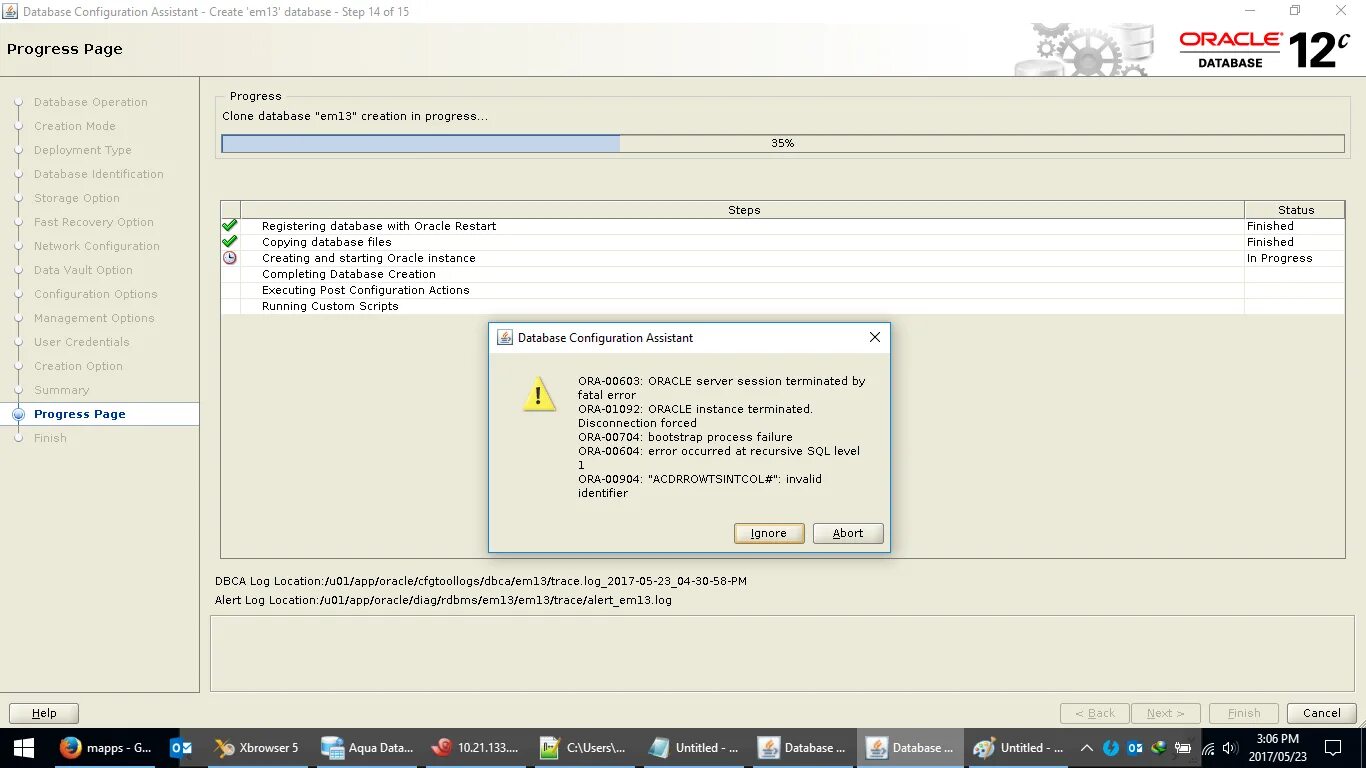Switch to Untitled Paint taskbar window

[x=1020, y=748]
